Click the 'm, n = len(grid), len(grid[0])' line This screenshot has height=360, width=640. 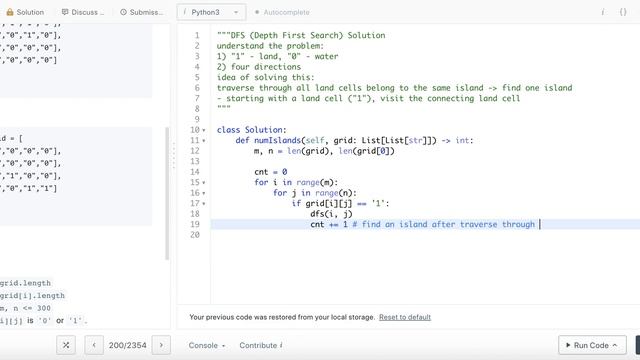coord(324,151)
